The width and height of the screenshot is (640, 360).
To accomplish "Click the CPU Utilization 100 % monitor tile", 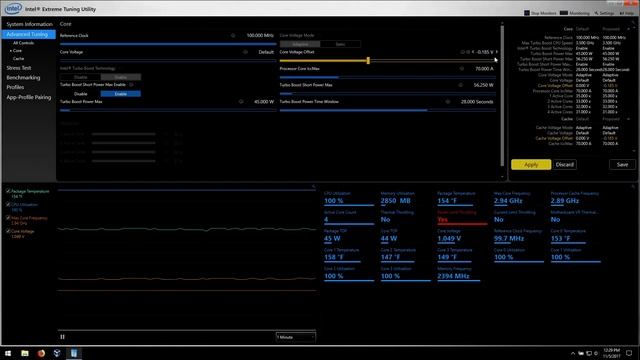I will click(349, 198).
